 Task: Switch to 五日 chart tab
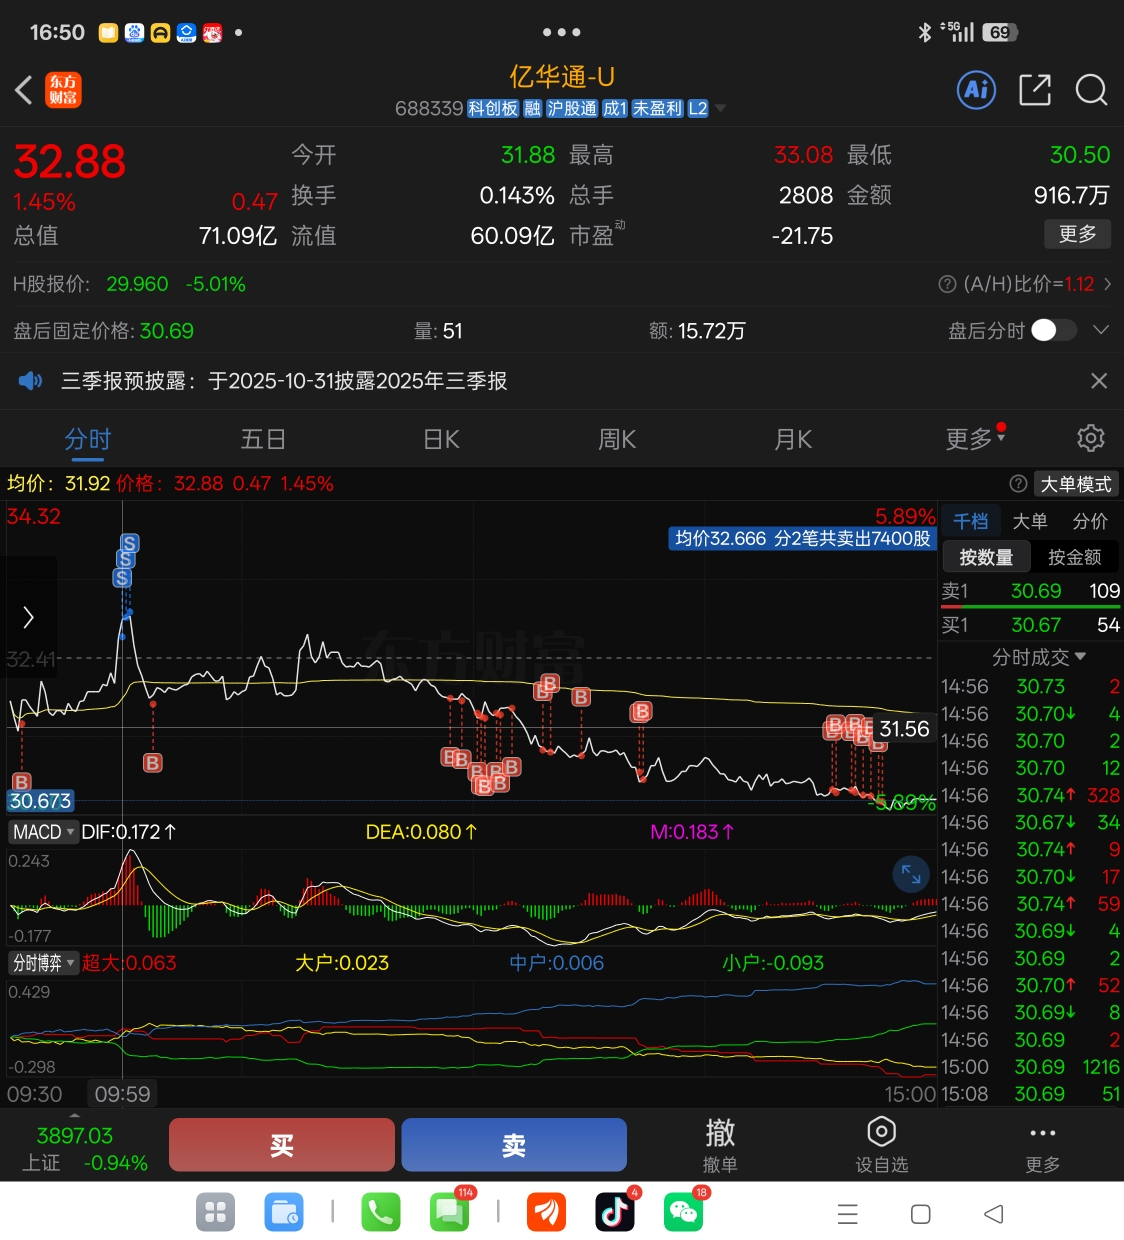[x=264, y=439]
